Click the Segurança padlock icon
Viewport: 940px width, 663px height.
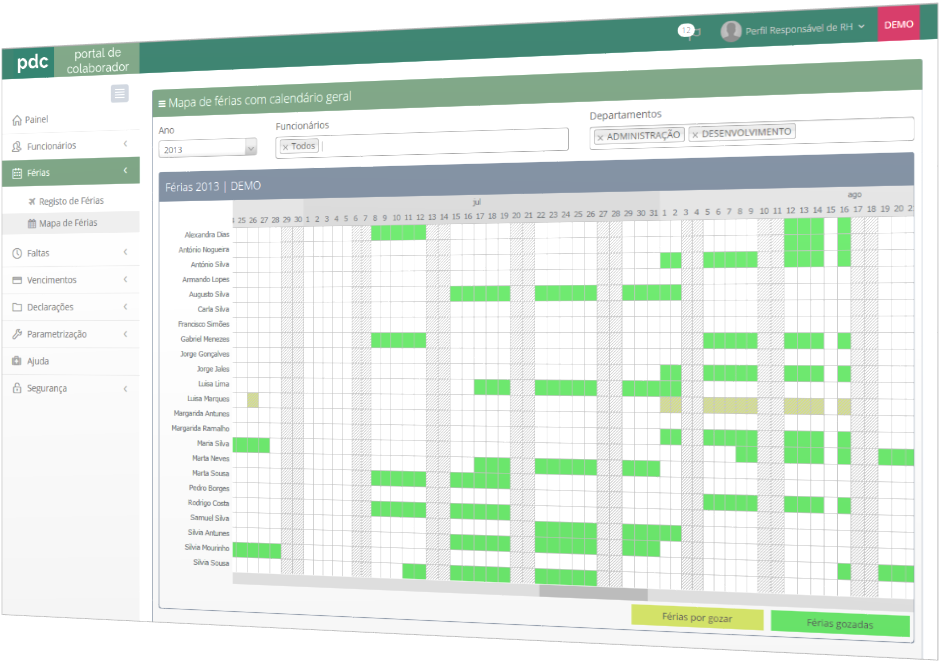pos(17,388)
